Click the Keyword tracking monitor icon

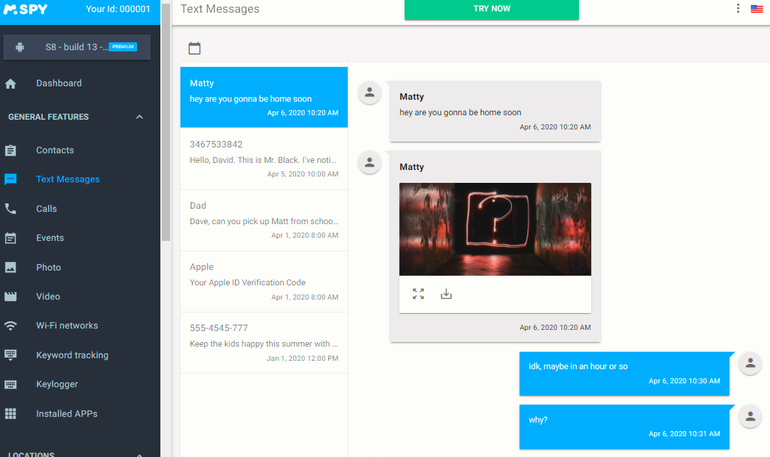[x=10, y=354]
